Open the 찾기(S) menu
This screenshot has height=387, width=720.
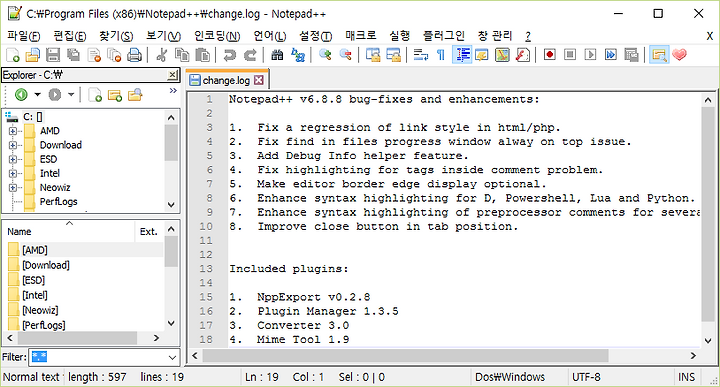116,36
